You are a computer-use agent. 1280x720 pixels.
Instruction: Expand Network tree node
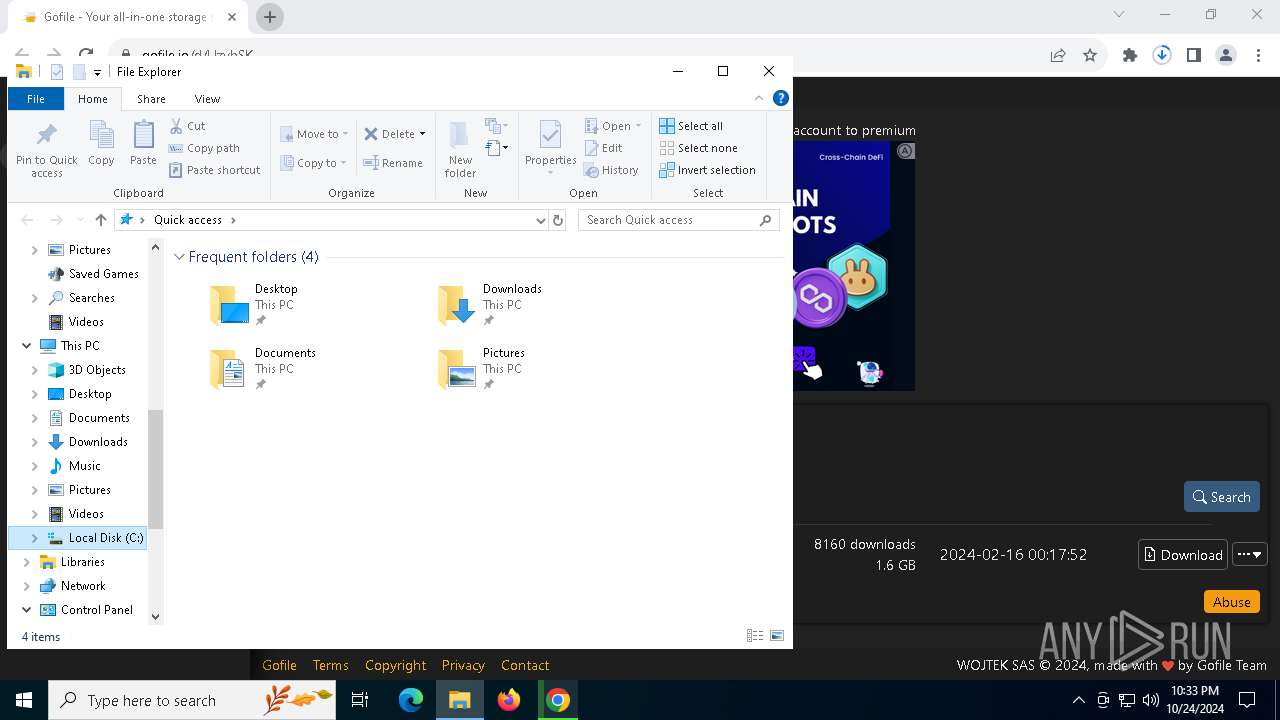pyautogui.click(x=26, y=586)
